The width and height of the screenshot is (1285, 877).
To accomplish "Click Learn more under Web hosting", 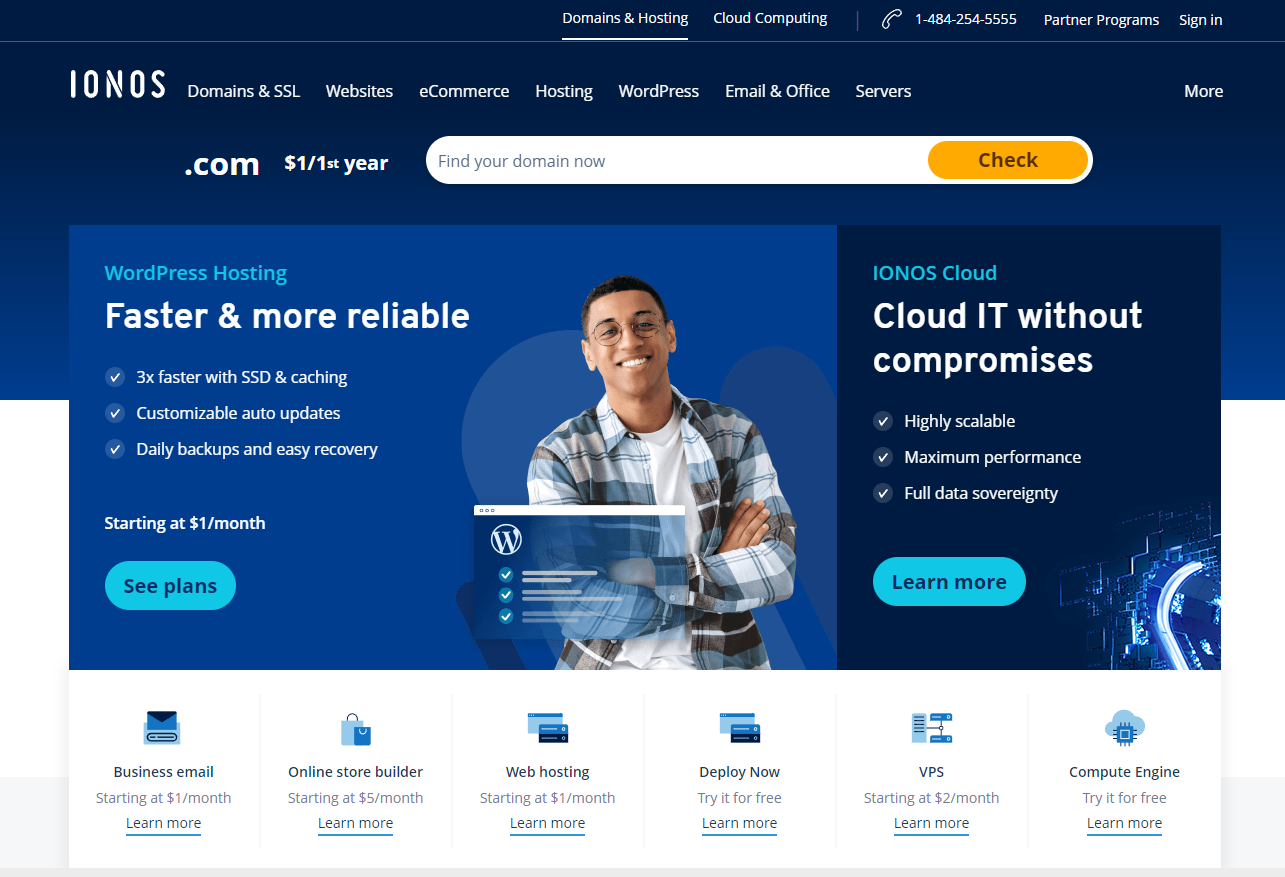I will coord(547,823).
